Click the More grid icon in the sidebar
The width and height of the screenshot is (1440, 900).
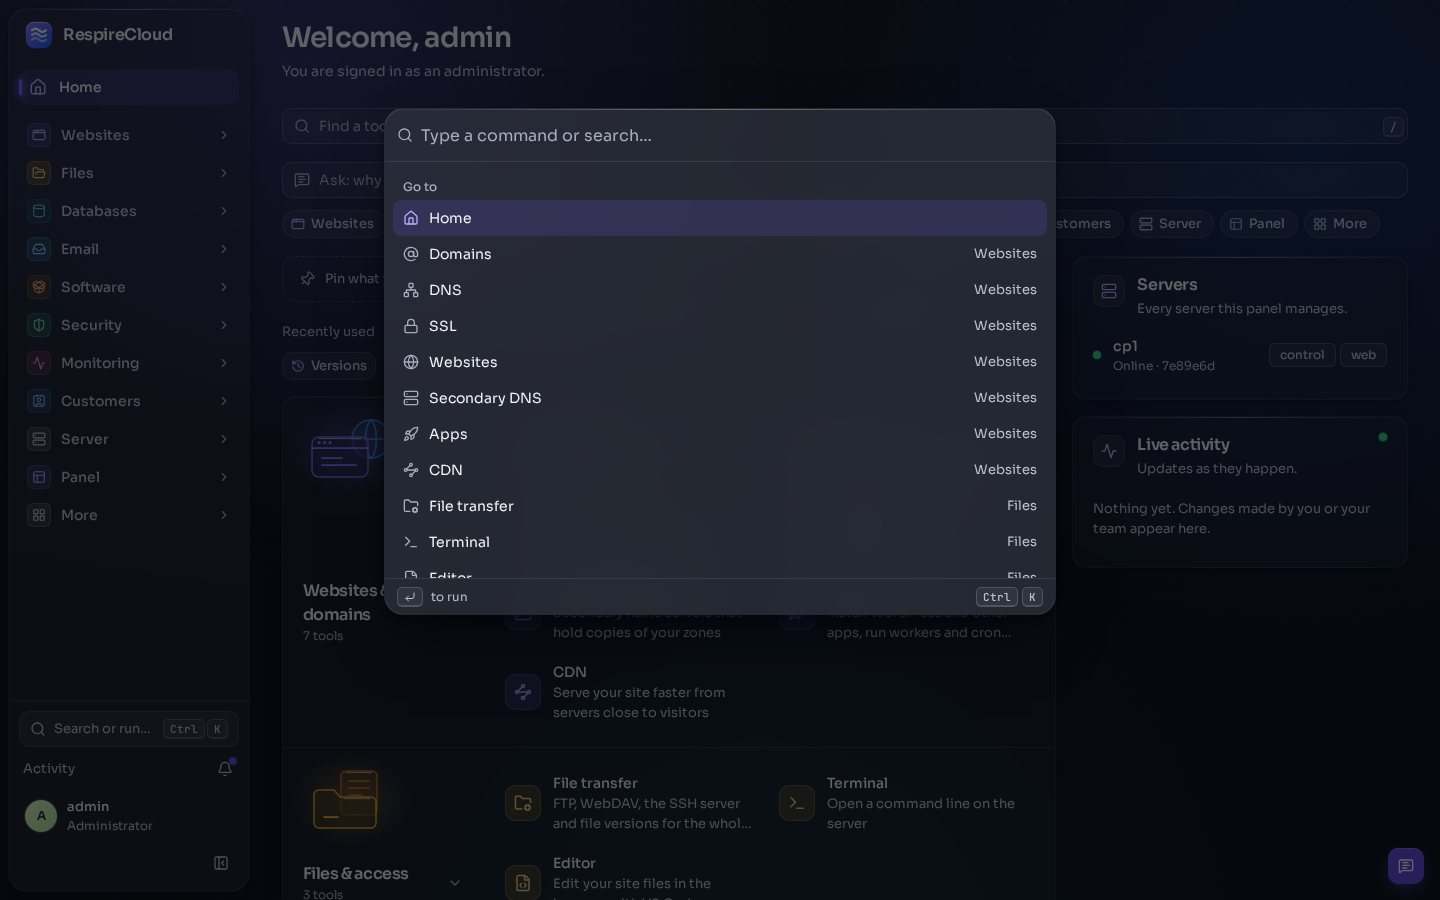[39, 515]
